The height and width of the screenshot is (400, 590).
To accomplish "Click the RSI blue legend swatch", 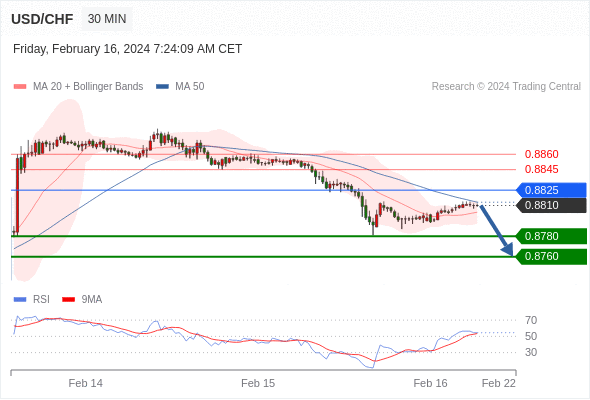I will point(20,300).
